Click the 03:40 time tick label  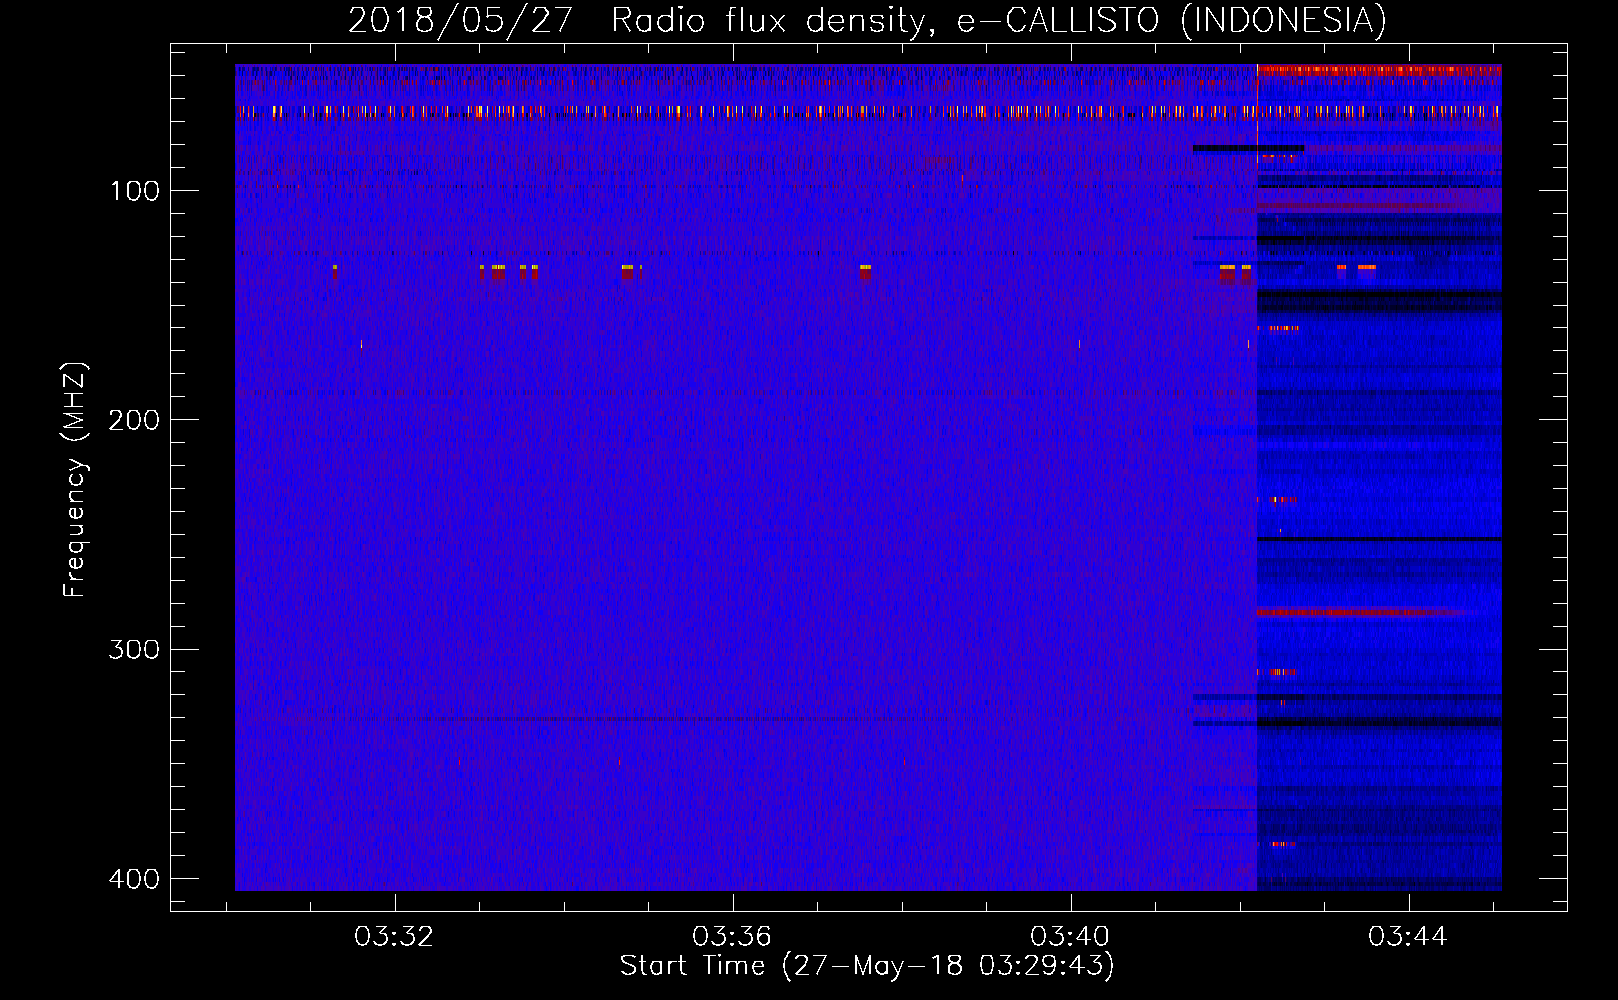click(x=1070, y=936)
